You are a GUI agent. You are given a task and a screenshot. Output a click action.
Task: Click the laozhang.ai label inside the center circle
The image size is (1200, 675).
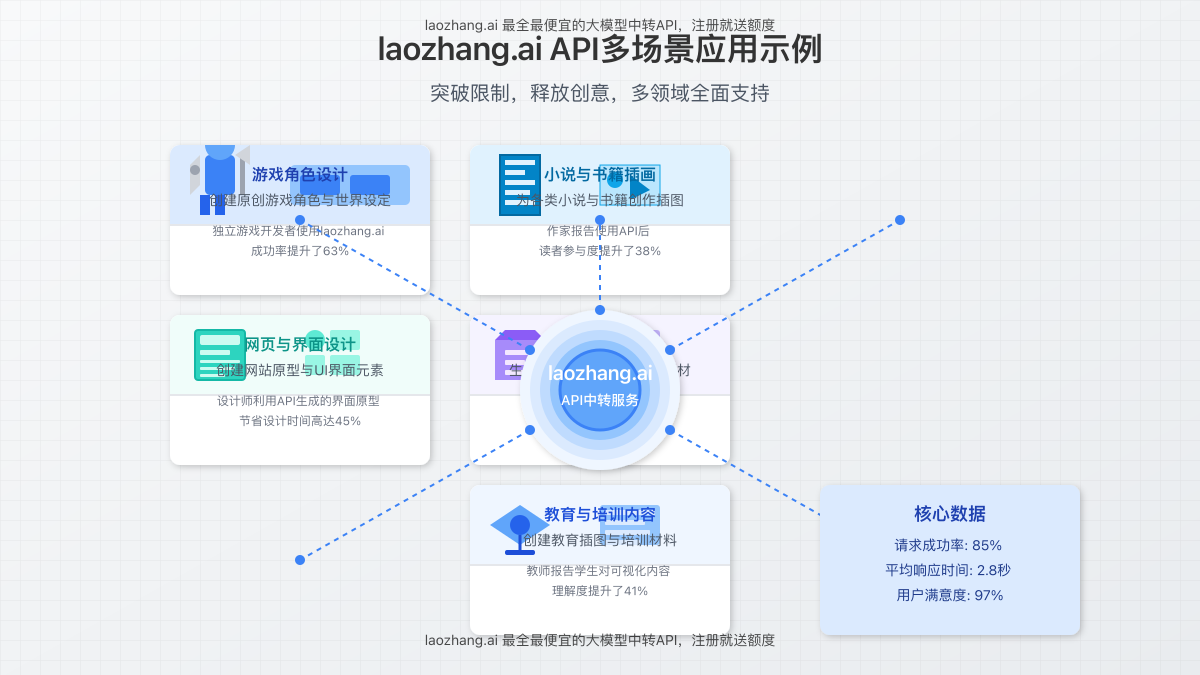coord(600,374)
